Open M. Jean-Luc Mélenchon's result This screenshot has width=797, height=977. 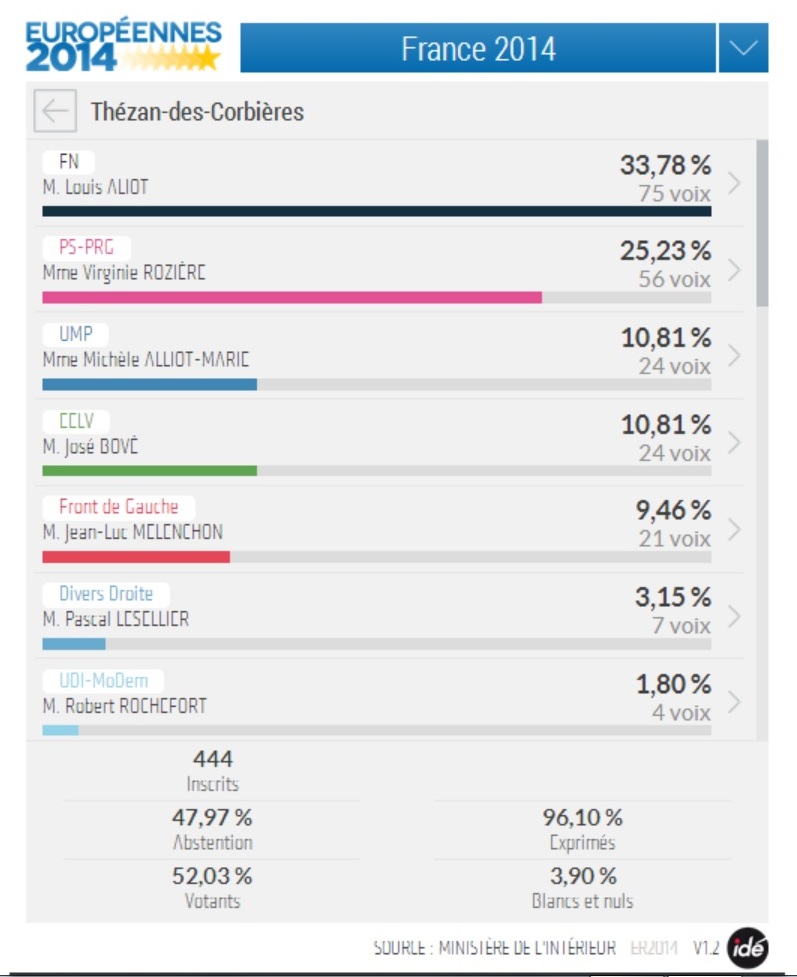pyautogui.click(x=132, y=532)
